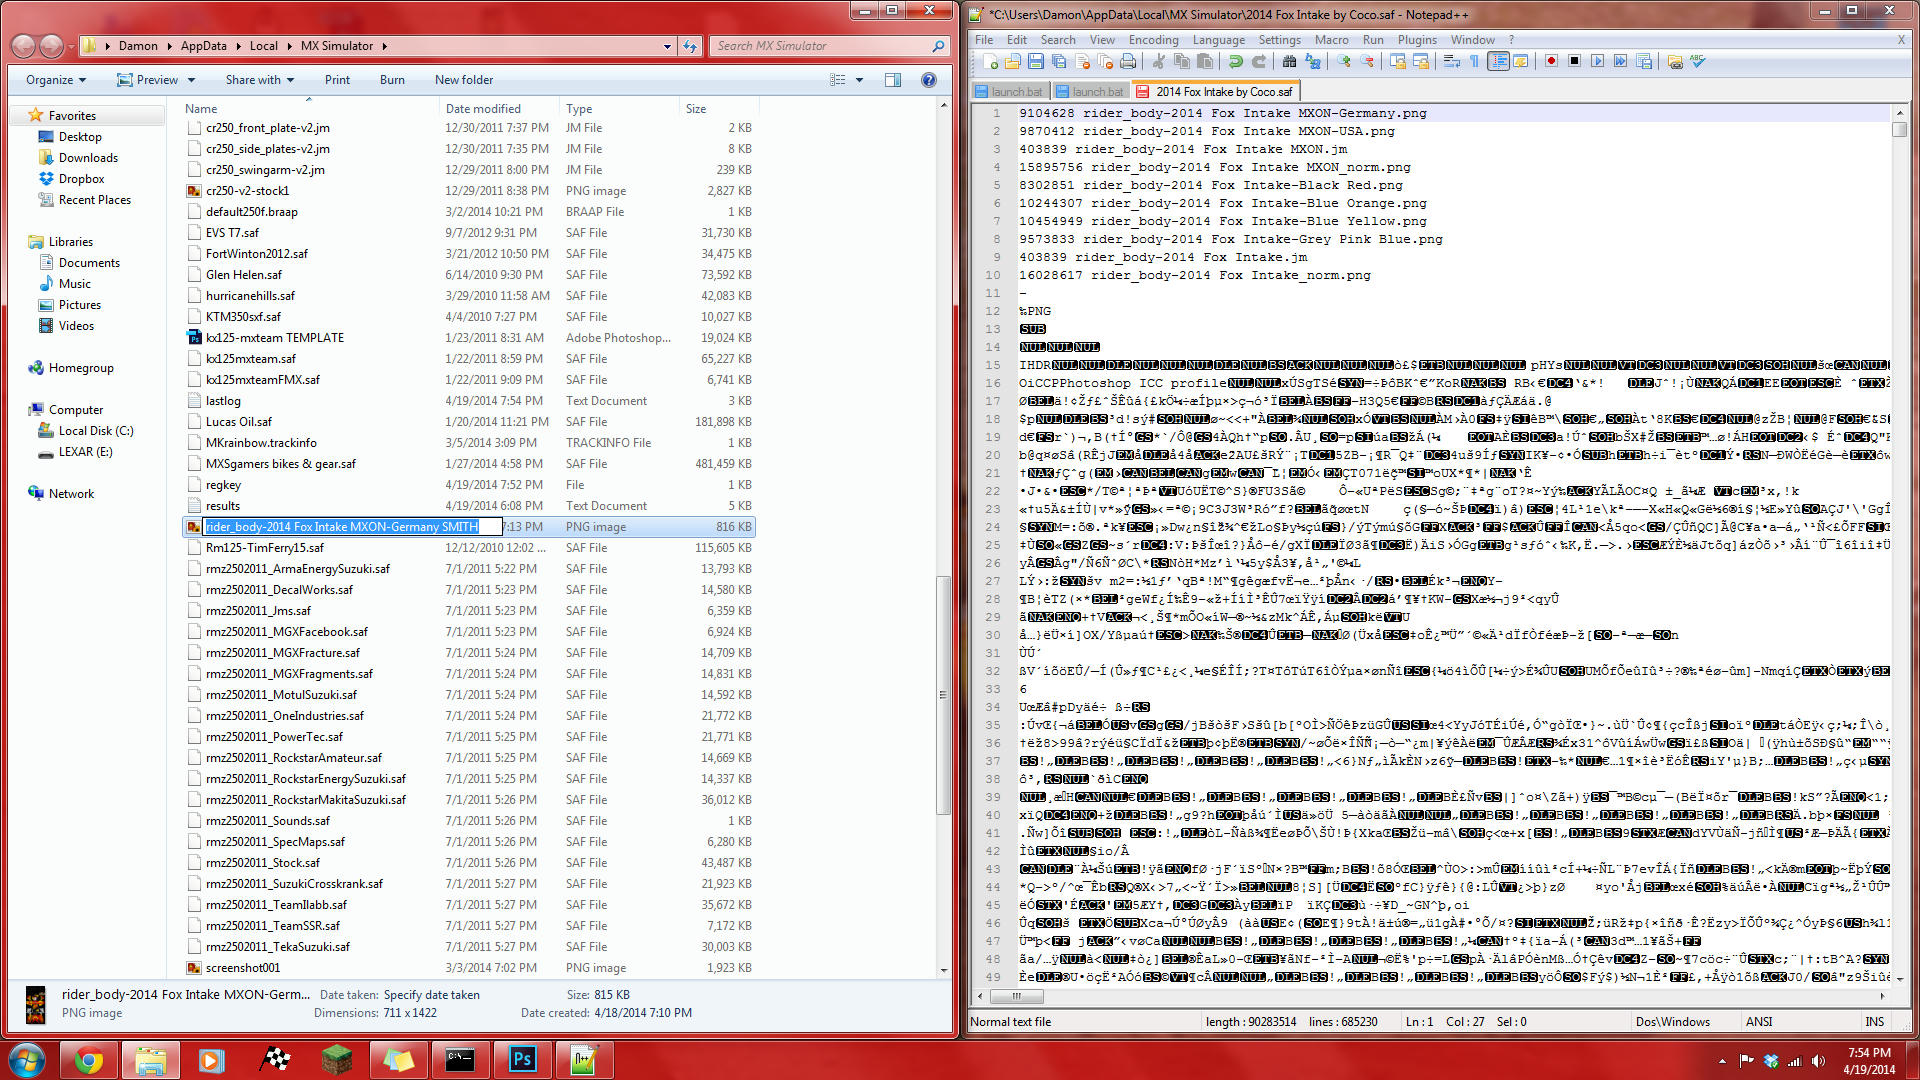Toggle the Indent guide icon
Screen dimensions: 1920x1080
pyautogui.click(x=1498, y=61)
